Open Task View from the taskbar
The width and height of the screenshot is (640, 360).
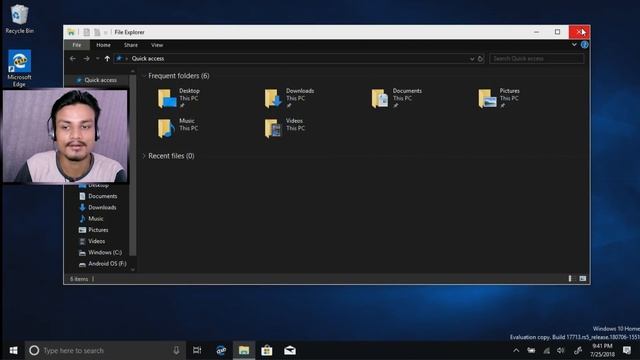197,350
